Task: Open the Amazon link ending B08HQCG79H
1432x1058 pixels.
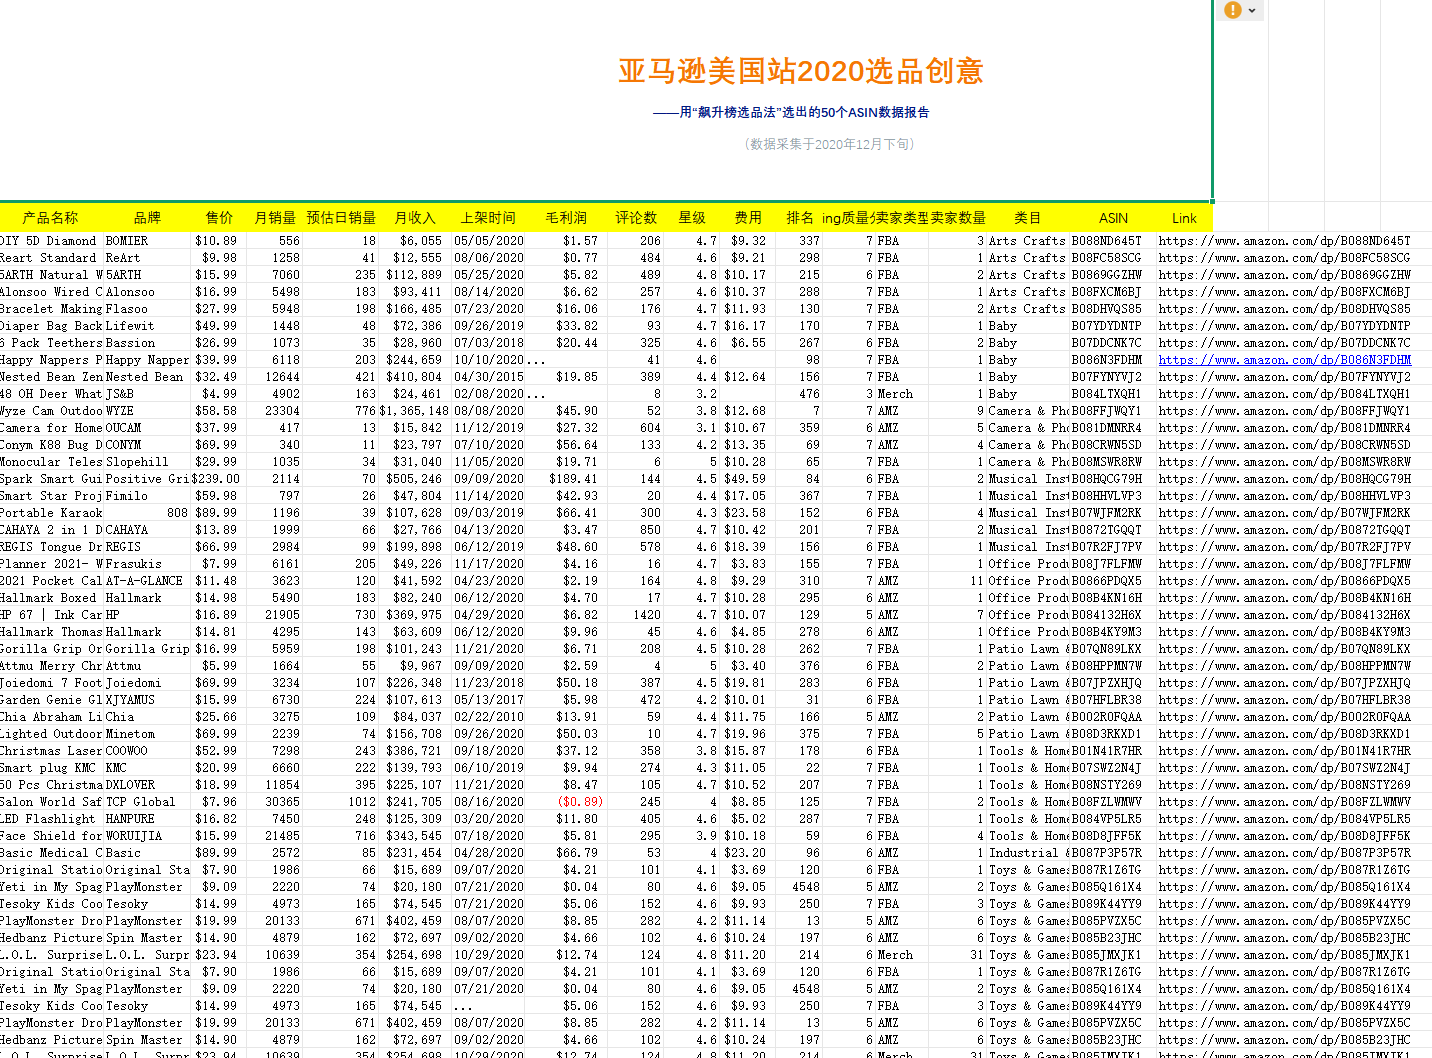Action: [x=1285, y=479]
